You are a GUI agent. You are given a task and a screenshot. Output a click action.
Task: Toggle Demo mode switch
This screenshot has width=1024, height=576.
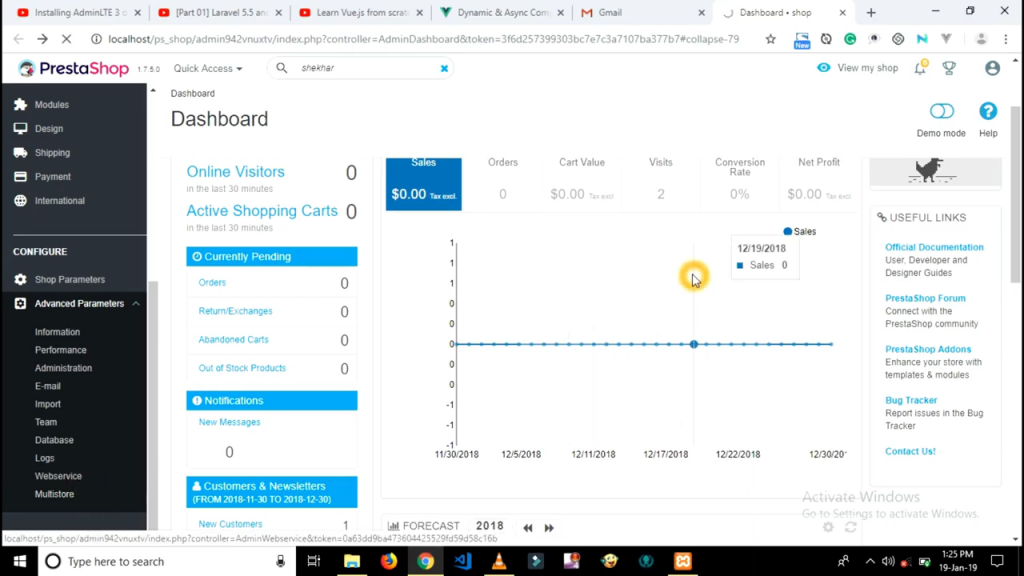[x=941, y=112]
